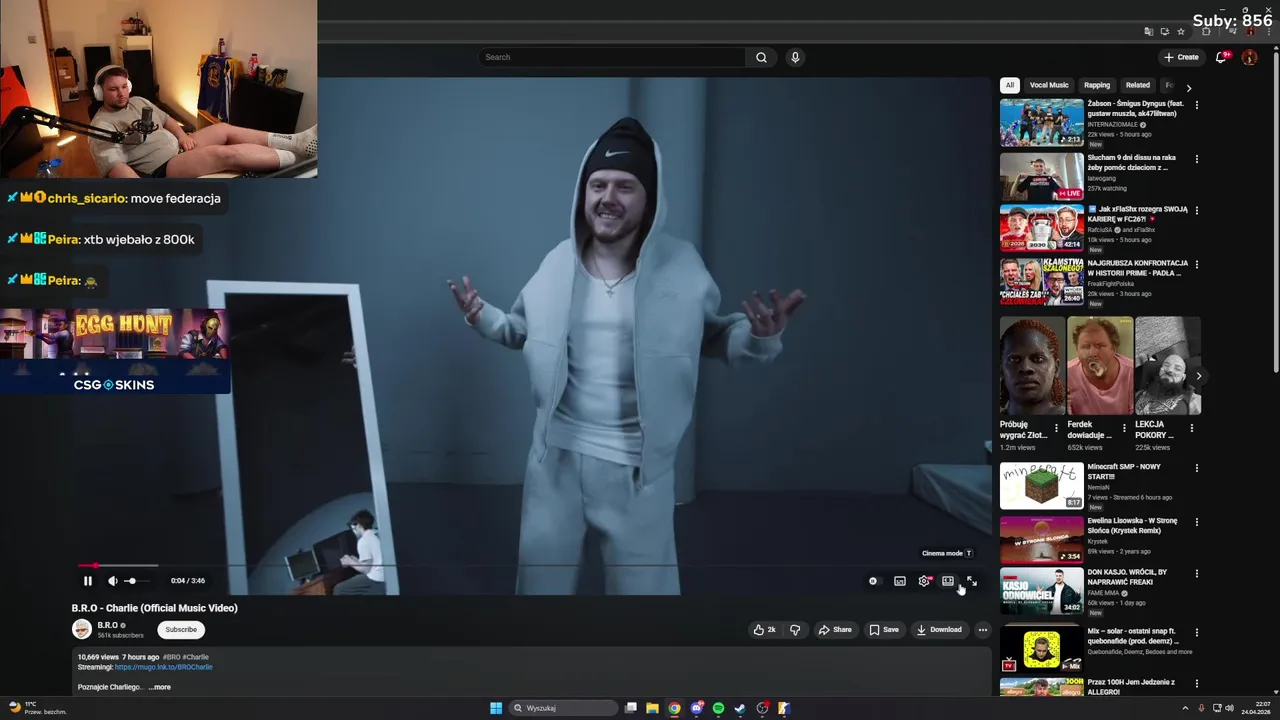Image resolution: width=1280 pixels, height=720 pixels.
Task: Click the install app icon in address bar
Action: [1165, 32]
